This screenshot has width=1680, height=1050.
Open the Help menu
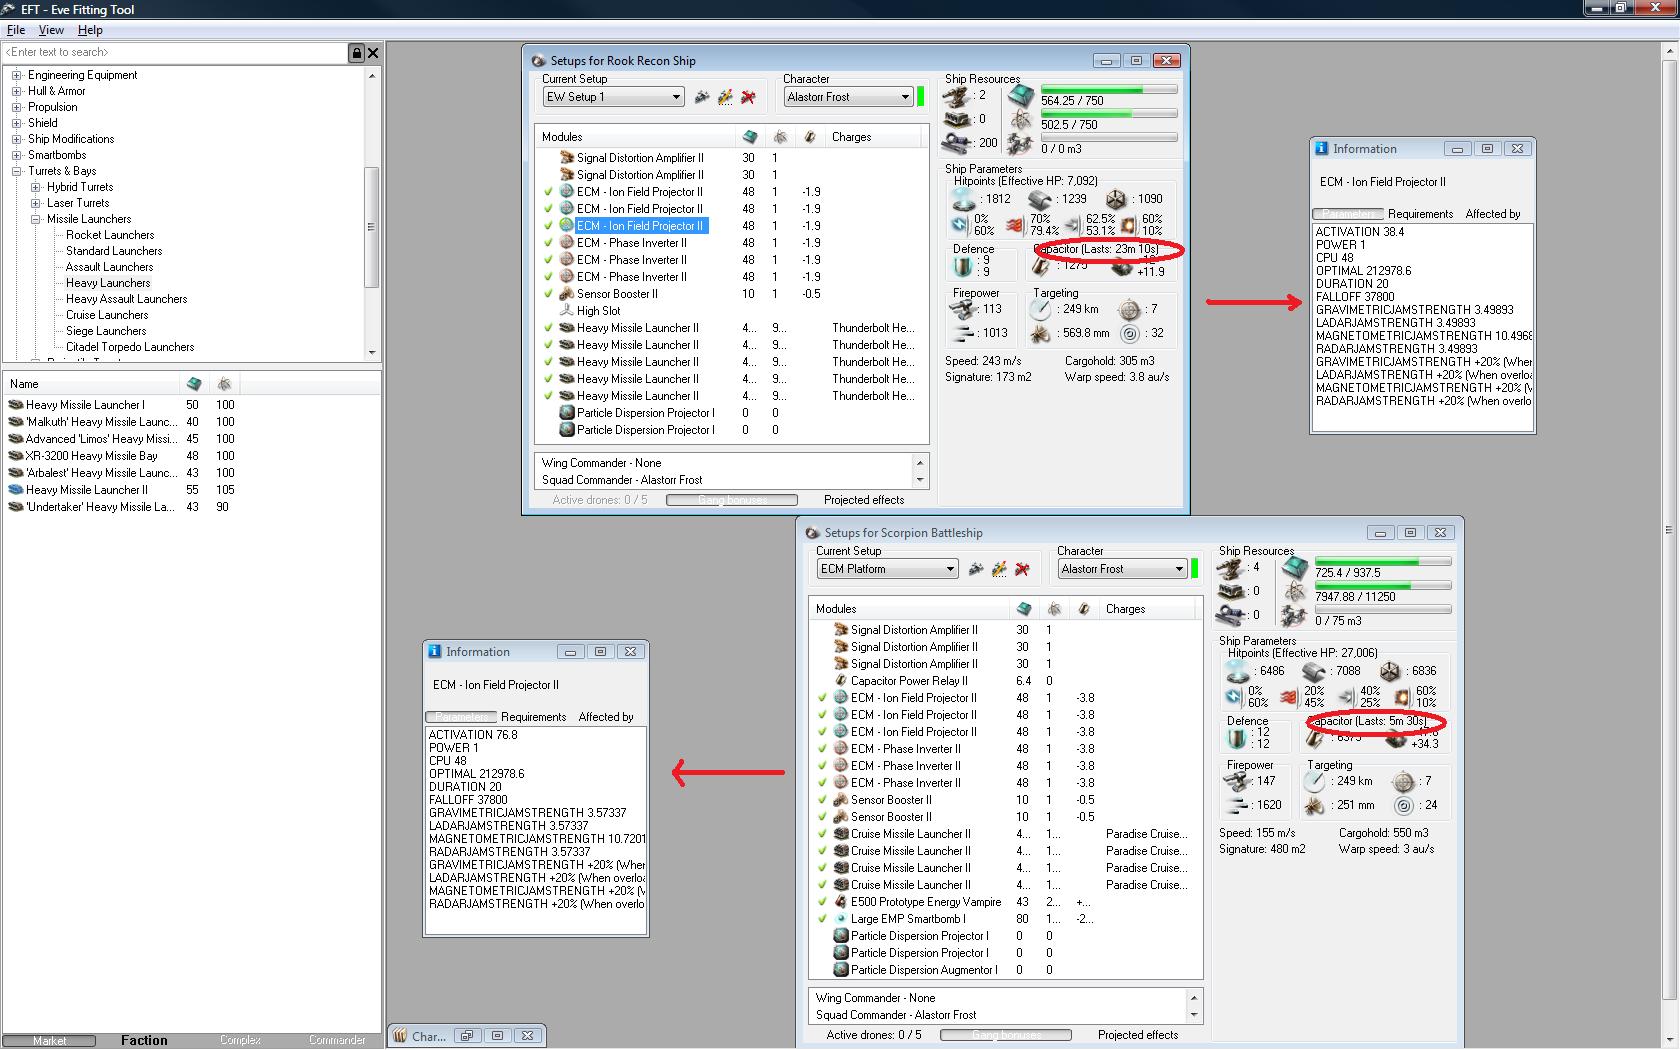click(90, 30)
